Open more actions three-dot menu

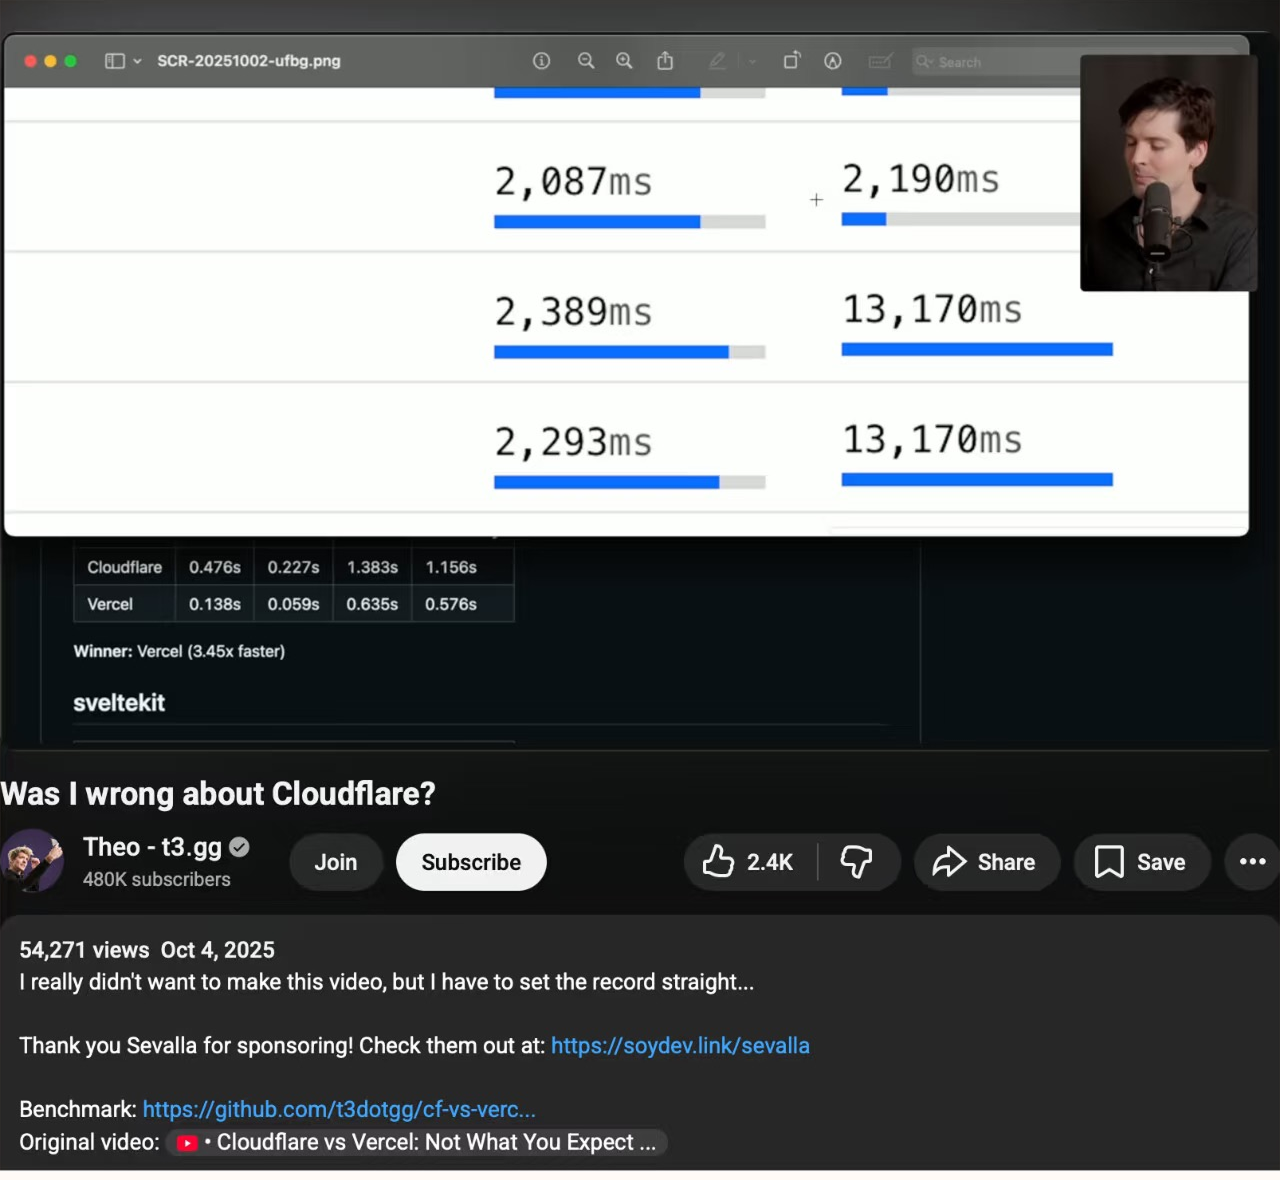coord(1252,862)
